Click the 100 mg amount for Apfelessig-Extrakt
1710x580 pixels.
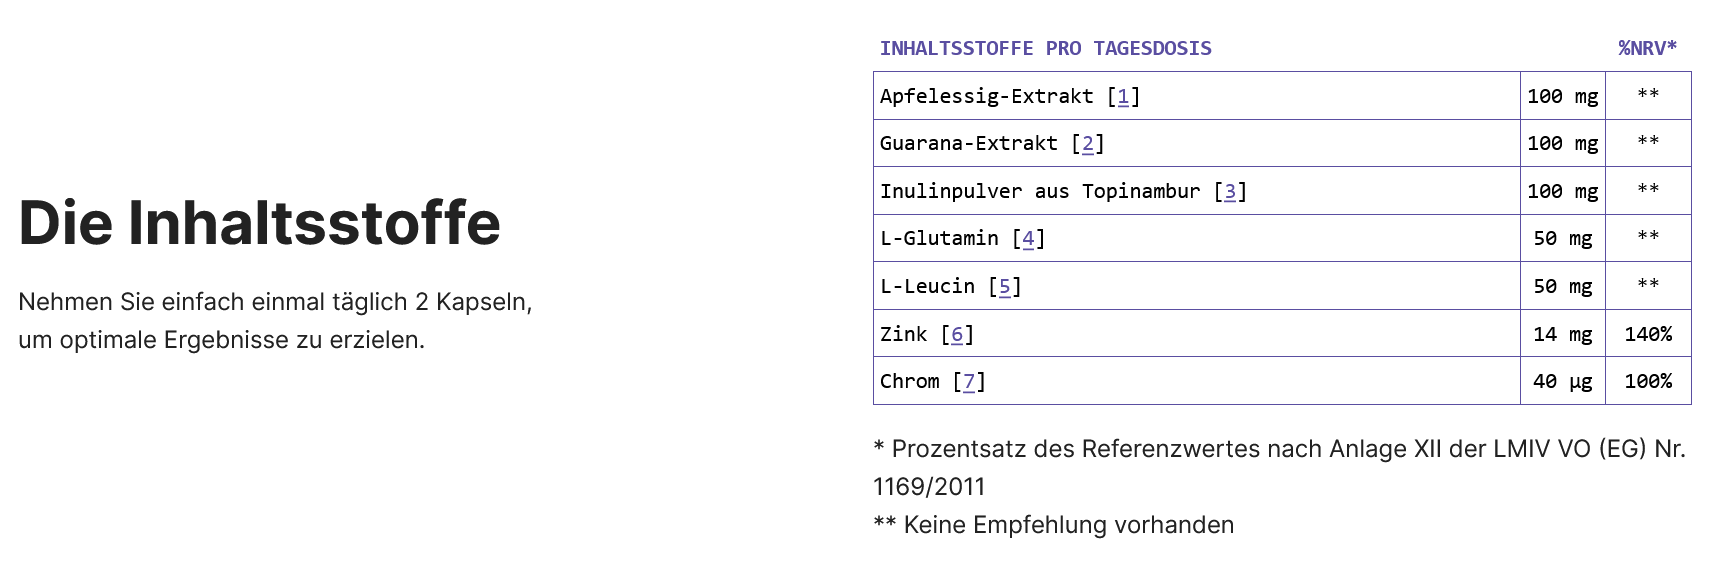coord(1562,96)
